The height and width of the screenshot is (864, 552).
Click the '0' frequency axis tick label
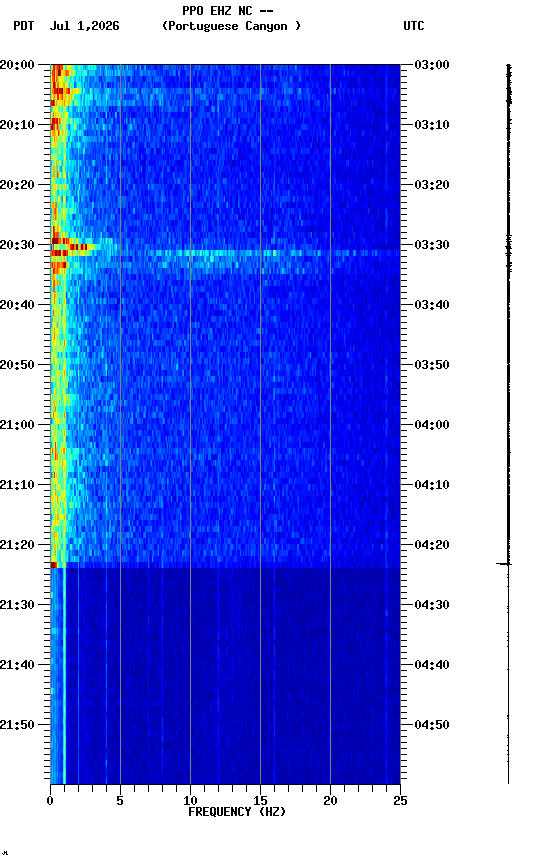(x=50, y=801)
